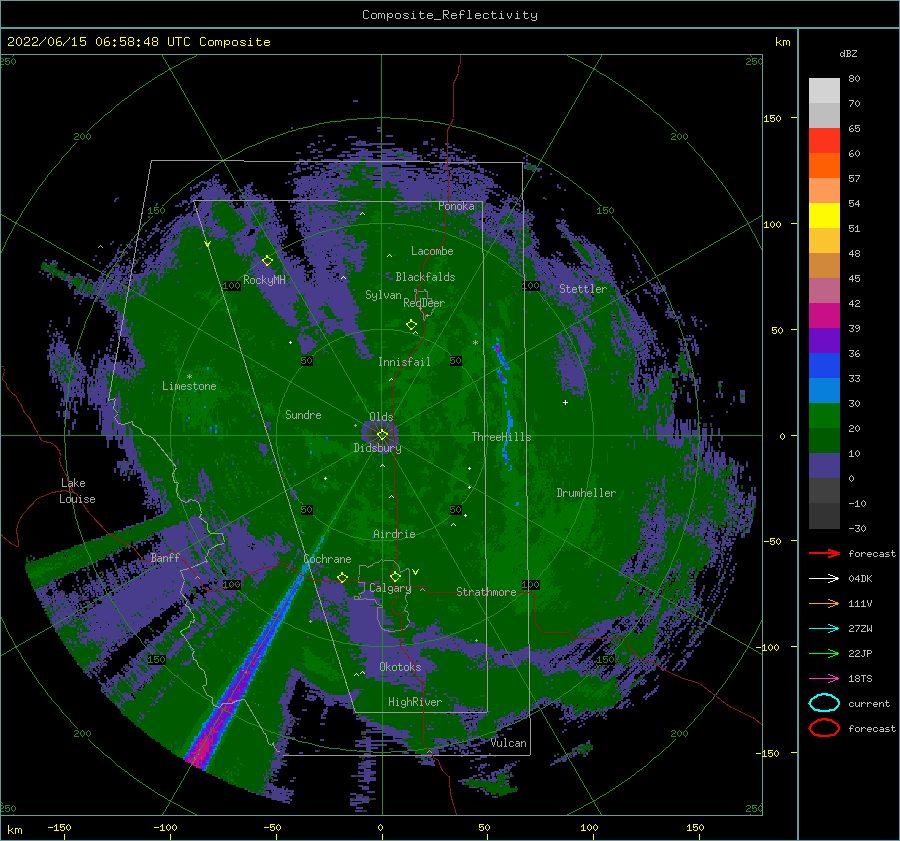The height and width of the screenshot is (841, 900).
Task: Click the red forecast arrow in legend
Action: point(824,553)
